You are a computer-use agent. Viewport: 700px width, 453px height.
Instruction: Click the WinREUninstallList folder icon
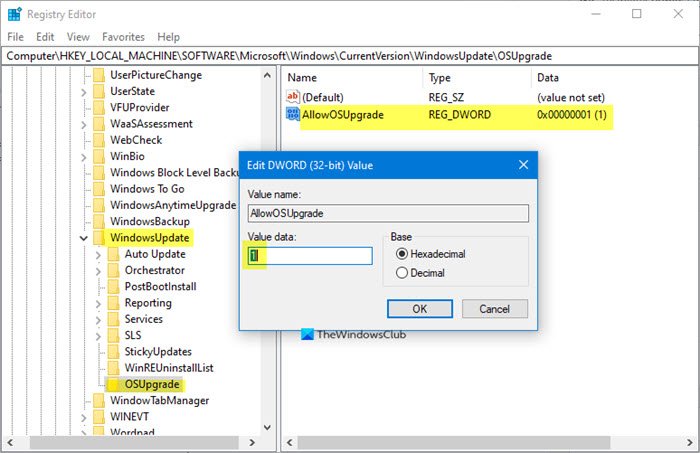point(113,368)
